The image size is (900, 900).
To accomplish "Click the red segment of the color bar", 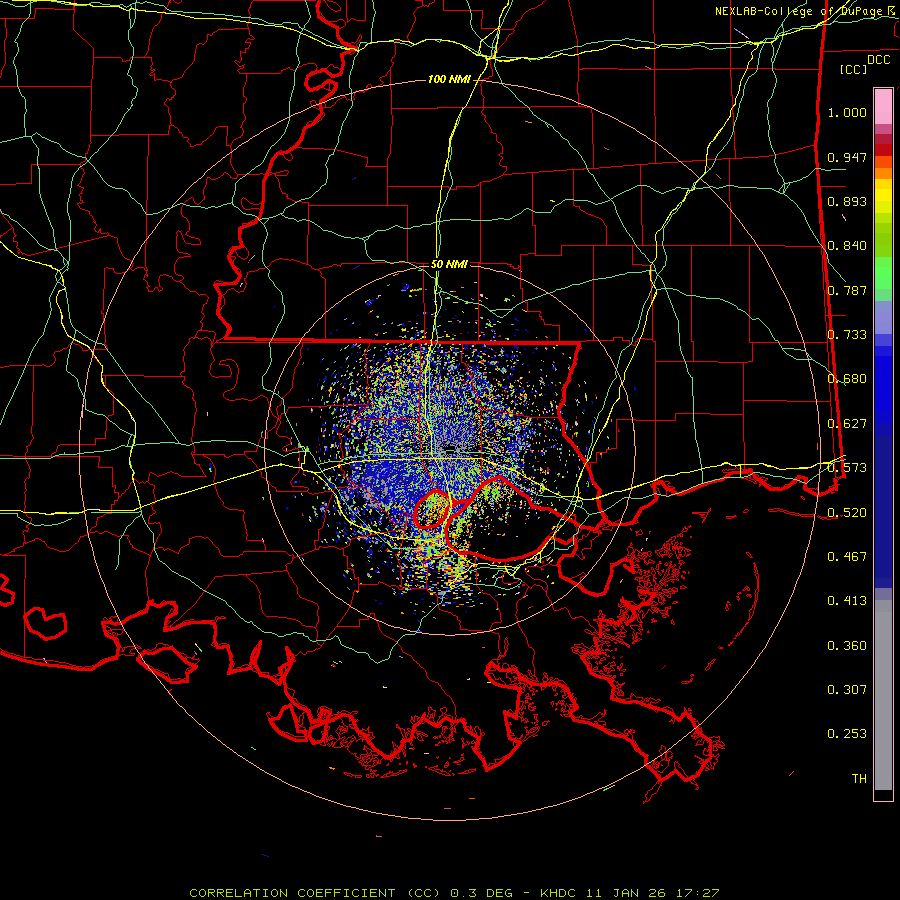I will coord(883,149).
